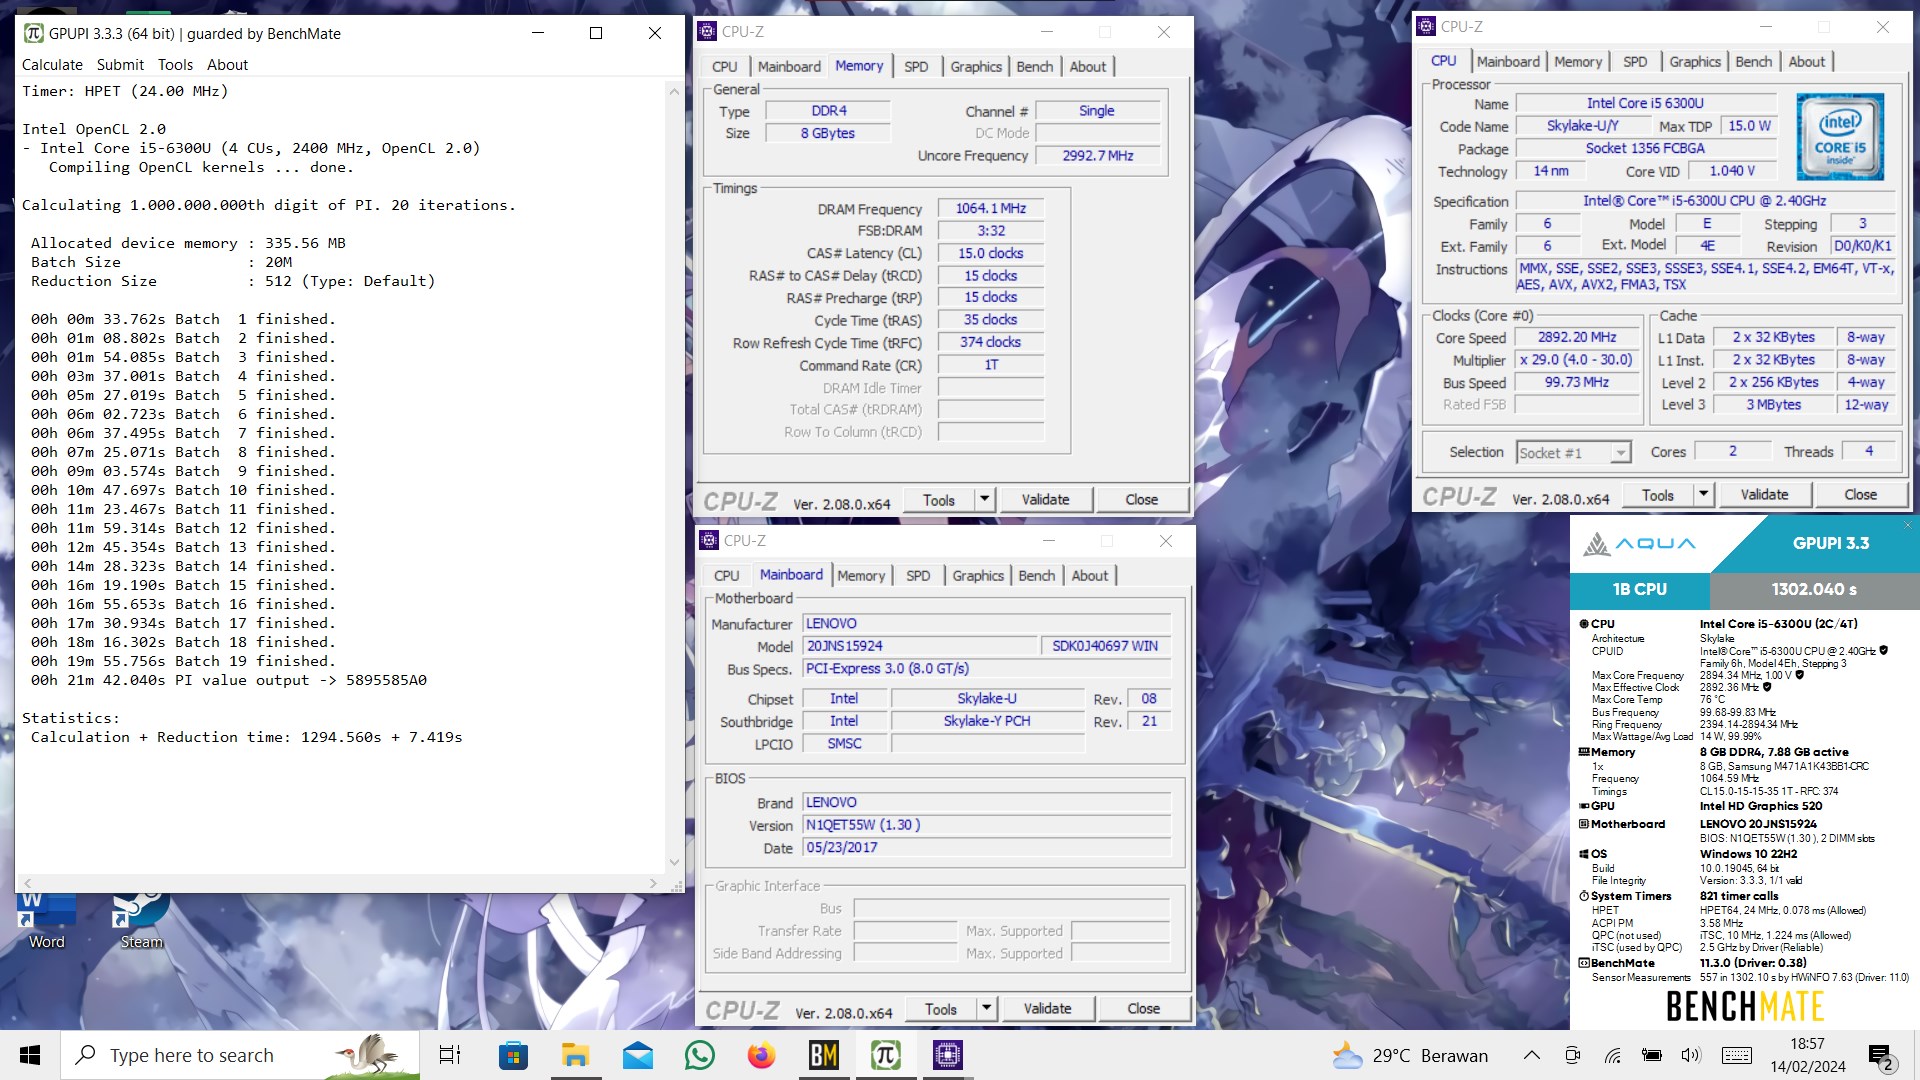
Task: Open battery tray icon
Action: coord(1652,1055)
